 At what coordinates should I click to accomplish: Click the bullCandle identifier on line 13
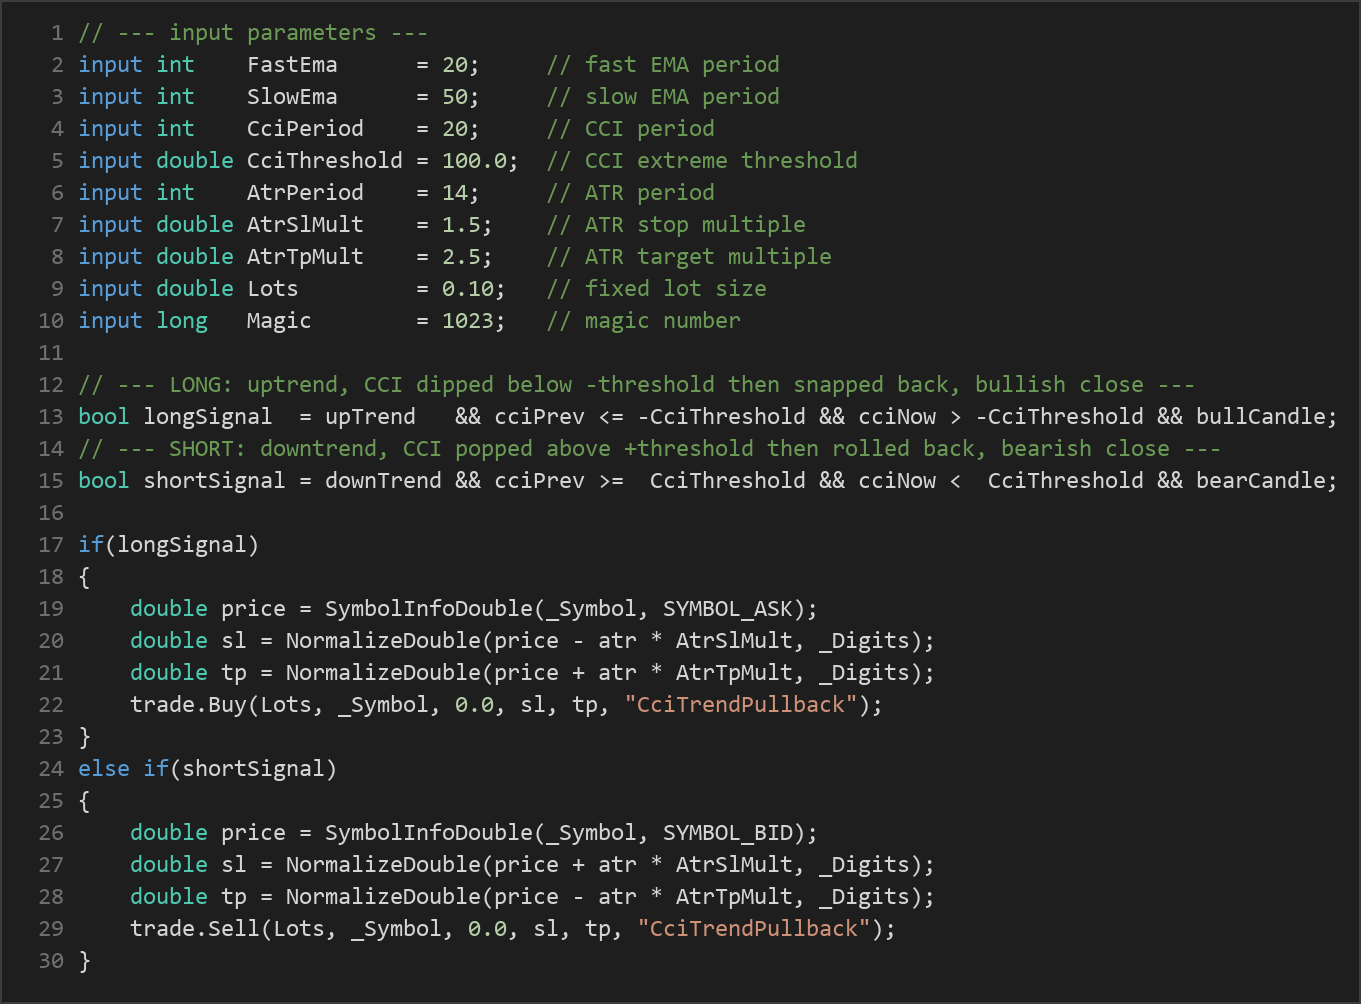(1260, 416)
